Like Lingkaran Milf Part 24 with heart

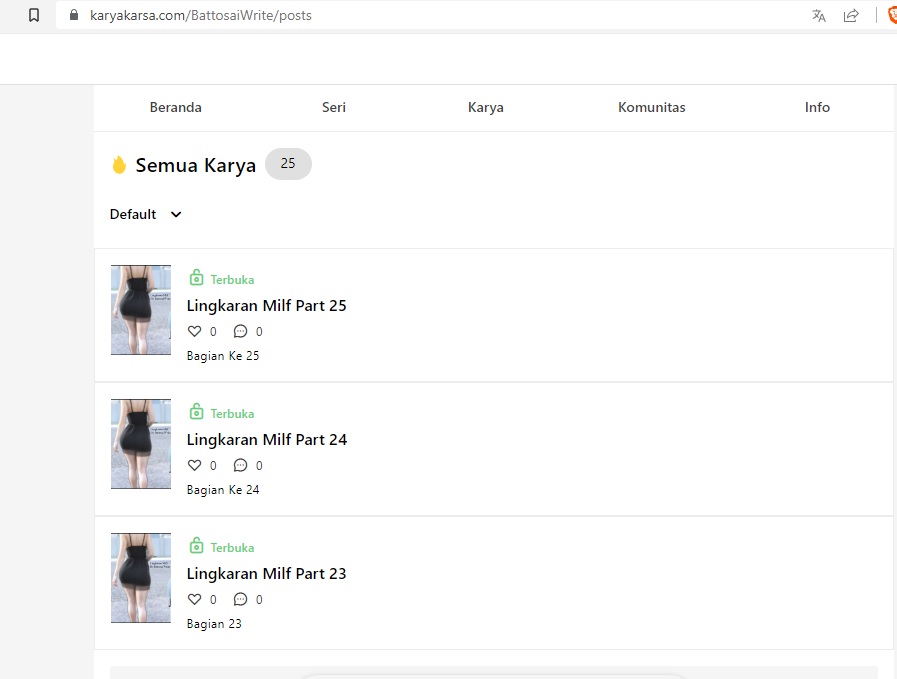click(x=195, y=465)
